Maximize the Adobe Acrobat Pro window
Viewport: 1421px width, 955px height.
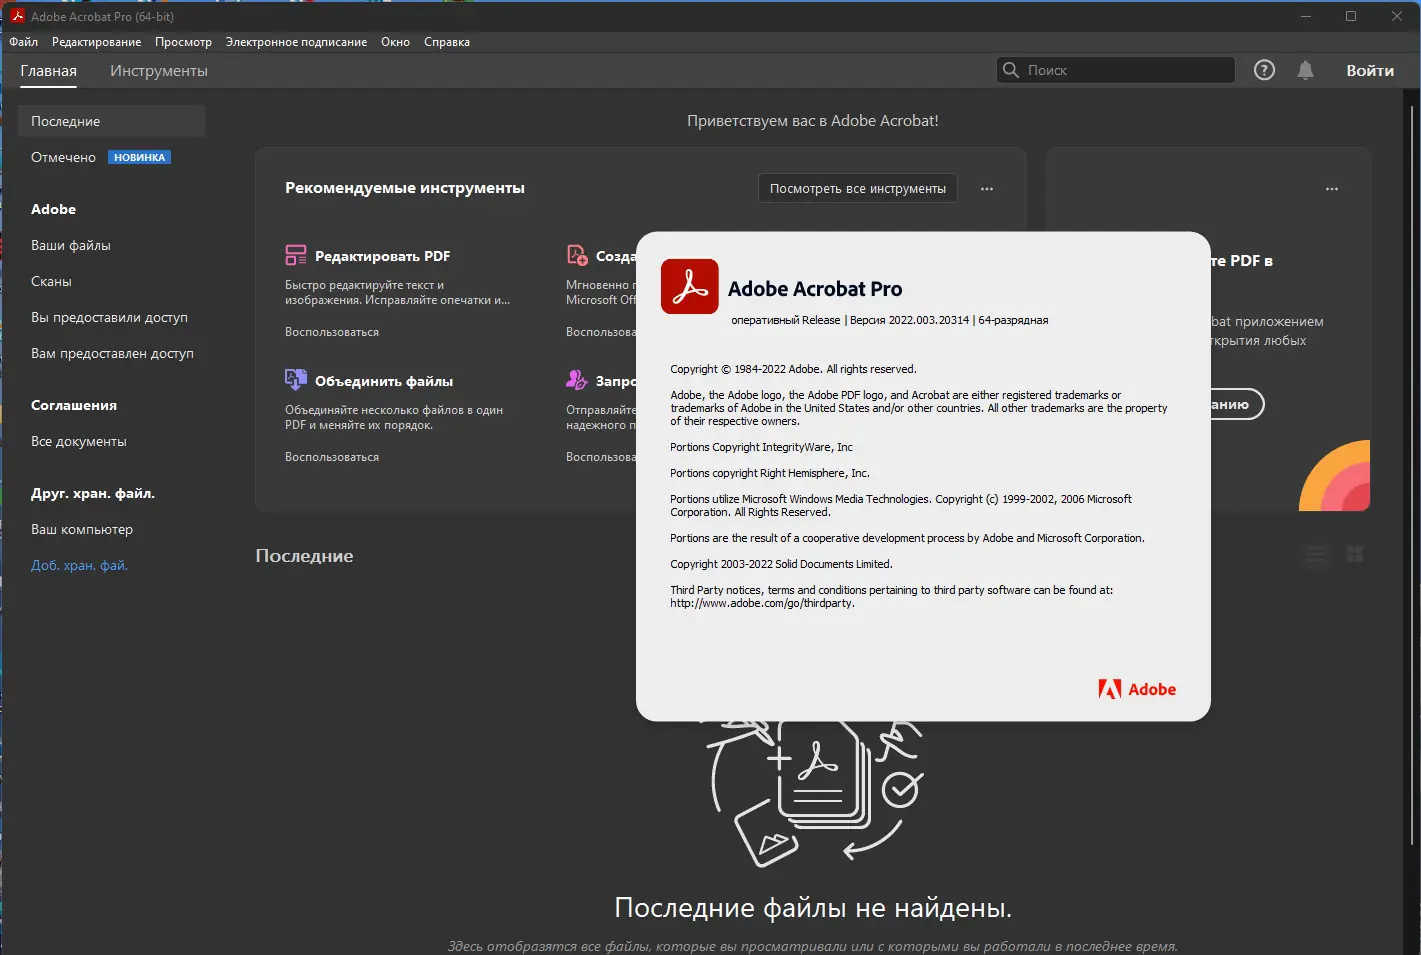(x=1351, y=16)
